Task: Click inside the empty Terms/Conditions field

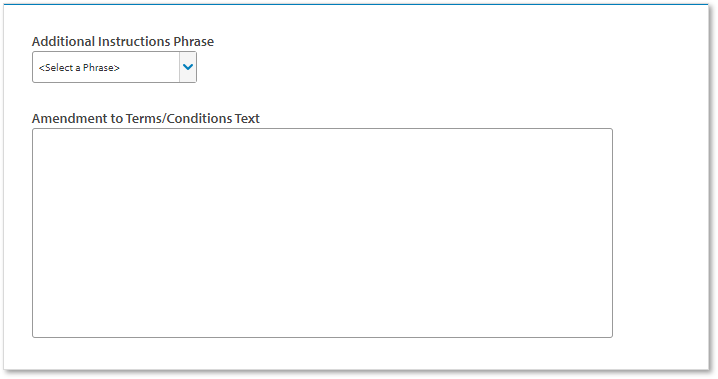Action: pos(322,233)
